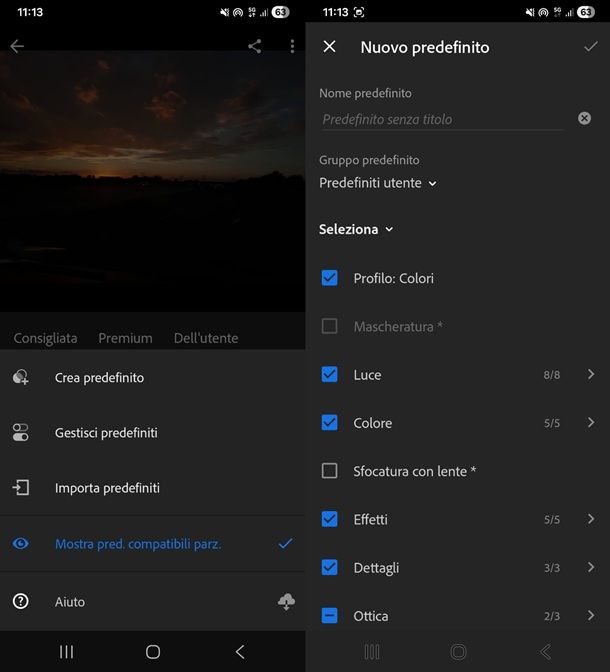
Task: Clear the preset name field
Action: pos(584,118)
